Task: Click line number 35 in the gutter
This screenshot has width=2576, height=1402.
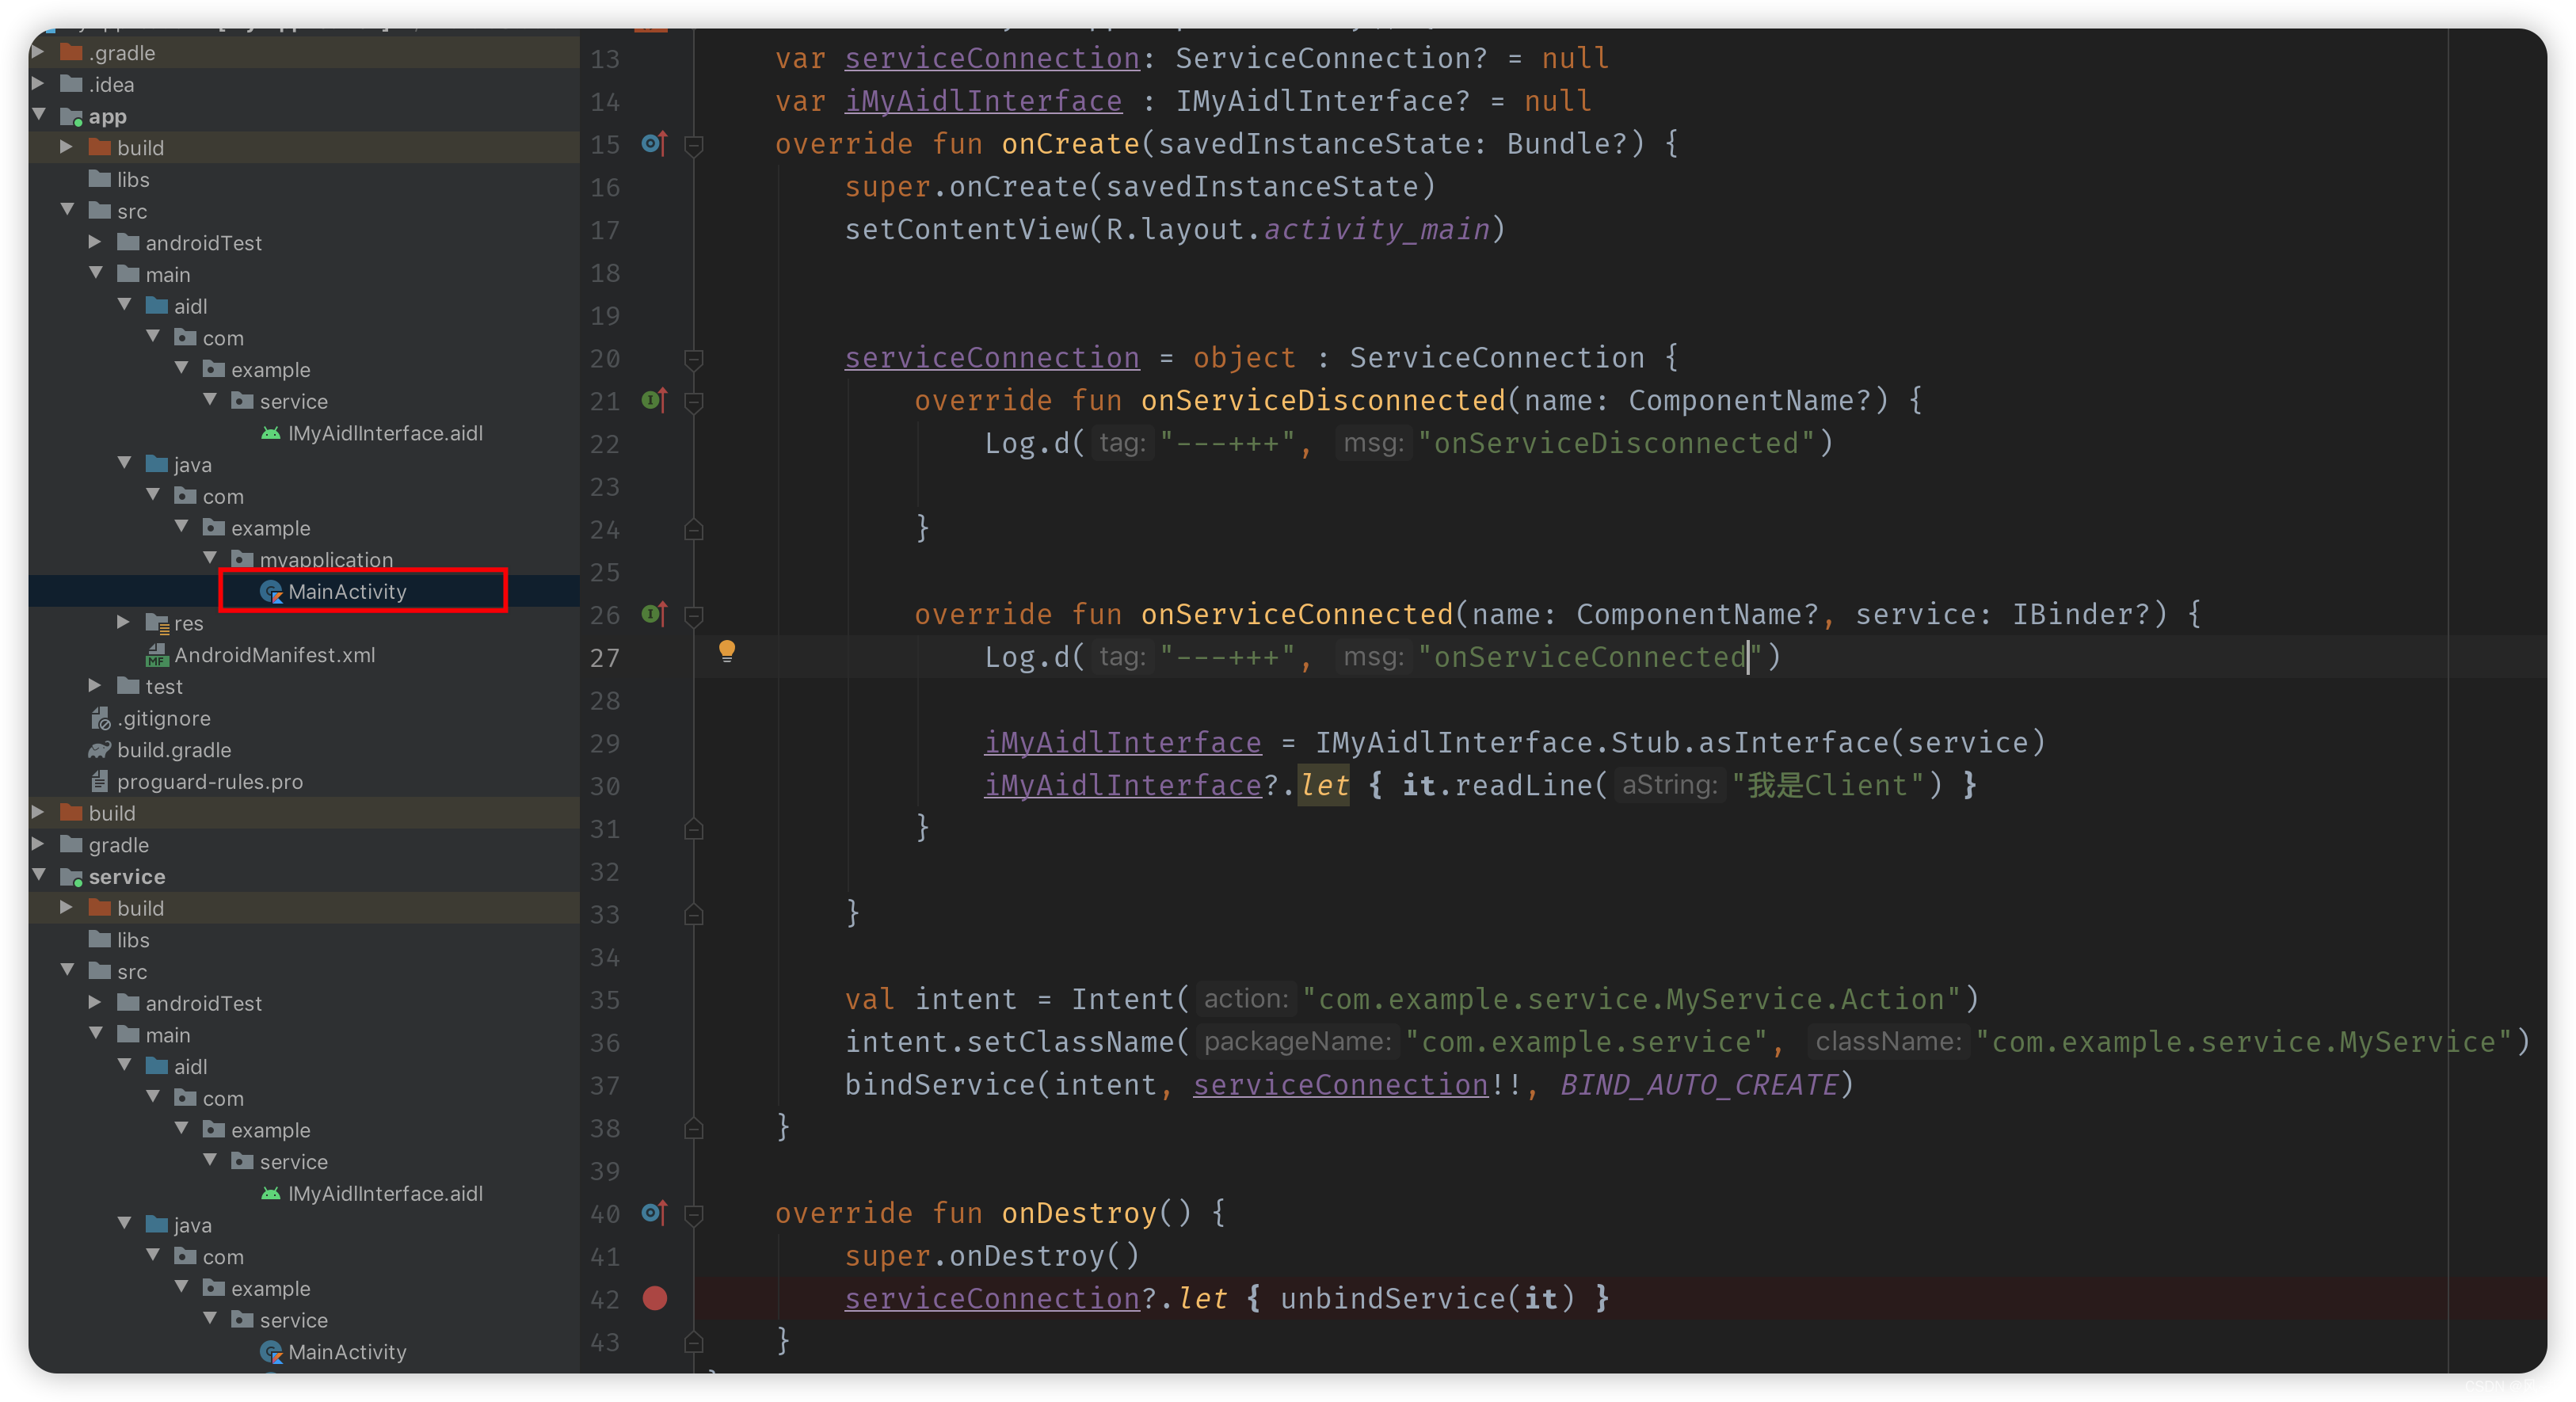Action: [605, 1000]
